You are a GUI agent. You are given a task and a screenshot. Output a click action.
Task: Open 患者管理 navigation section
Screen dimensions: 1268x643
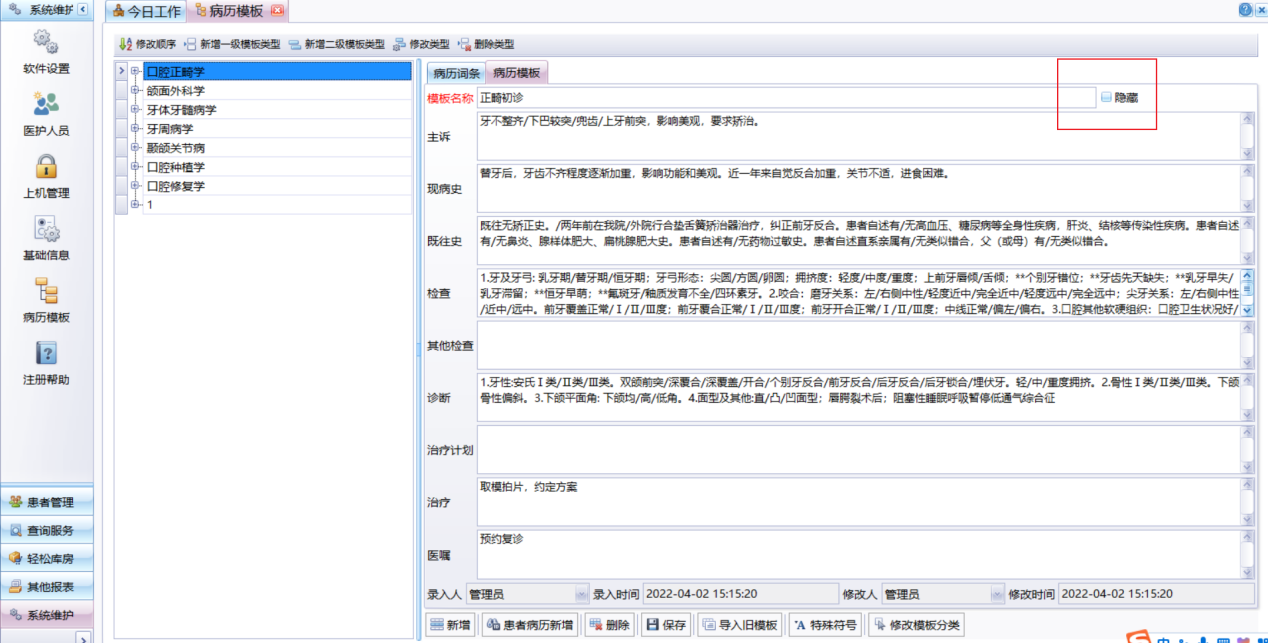[x=47, y=502]
